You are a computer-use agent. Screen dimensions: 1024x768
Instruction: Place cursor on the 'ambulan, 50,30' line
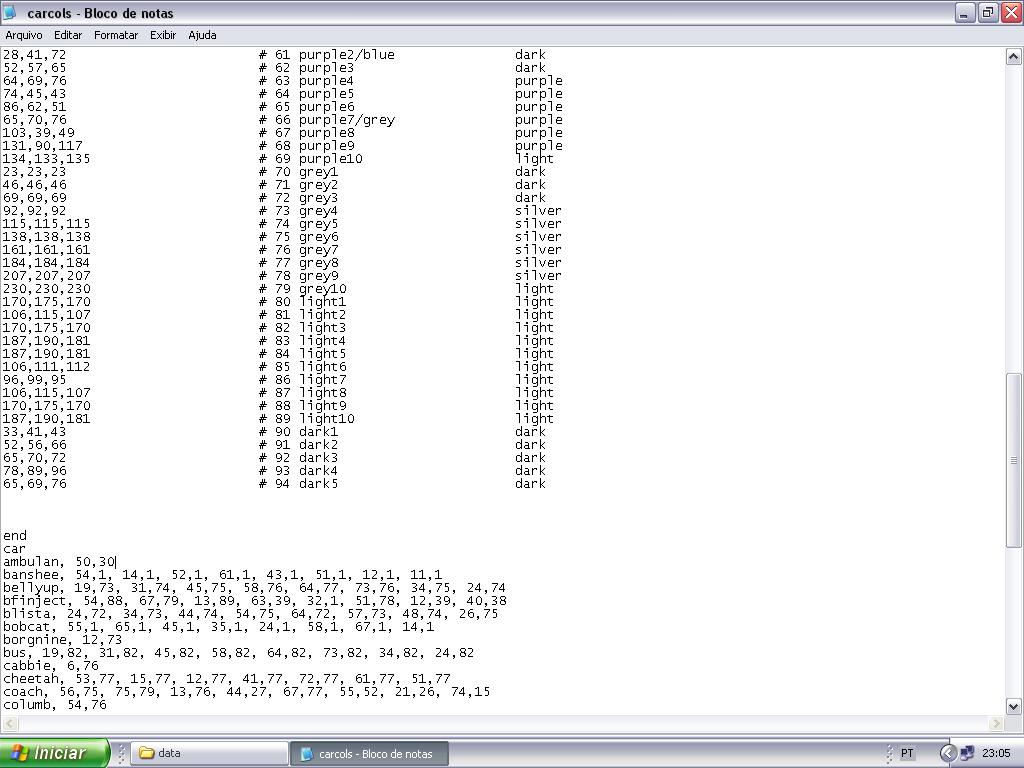click(59, 562)
